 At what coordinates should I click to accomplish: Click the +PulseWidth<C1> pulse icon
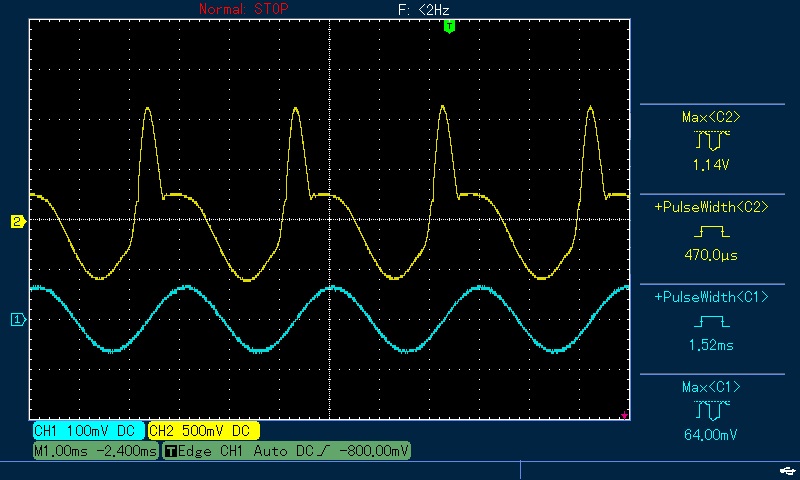coord(711,321)
